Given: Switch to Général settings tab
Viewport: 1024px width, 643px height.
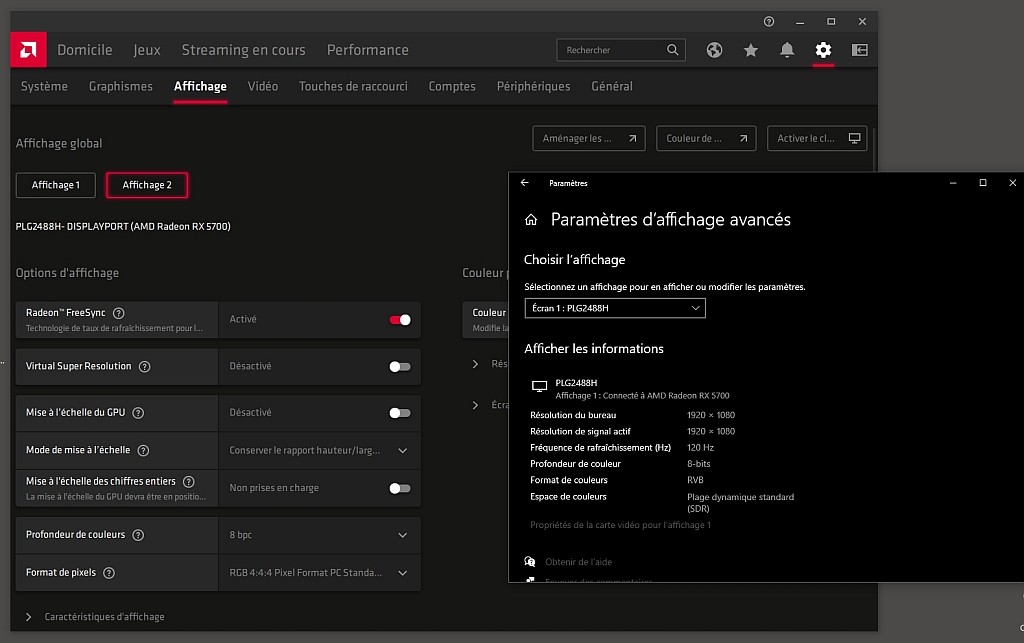Looking at the screenshot, I should (x=612, y=86).
